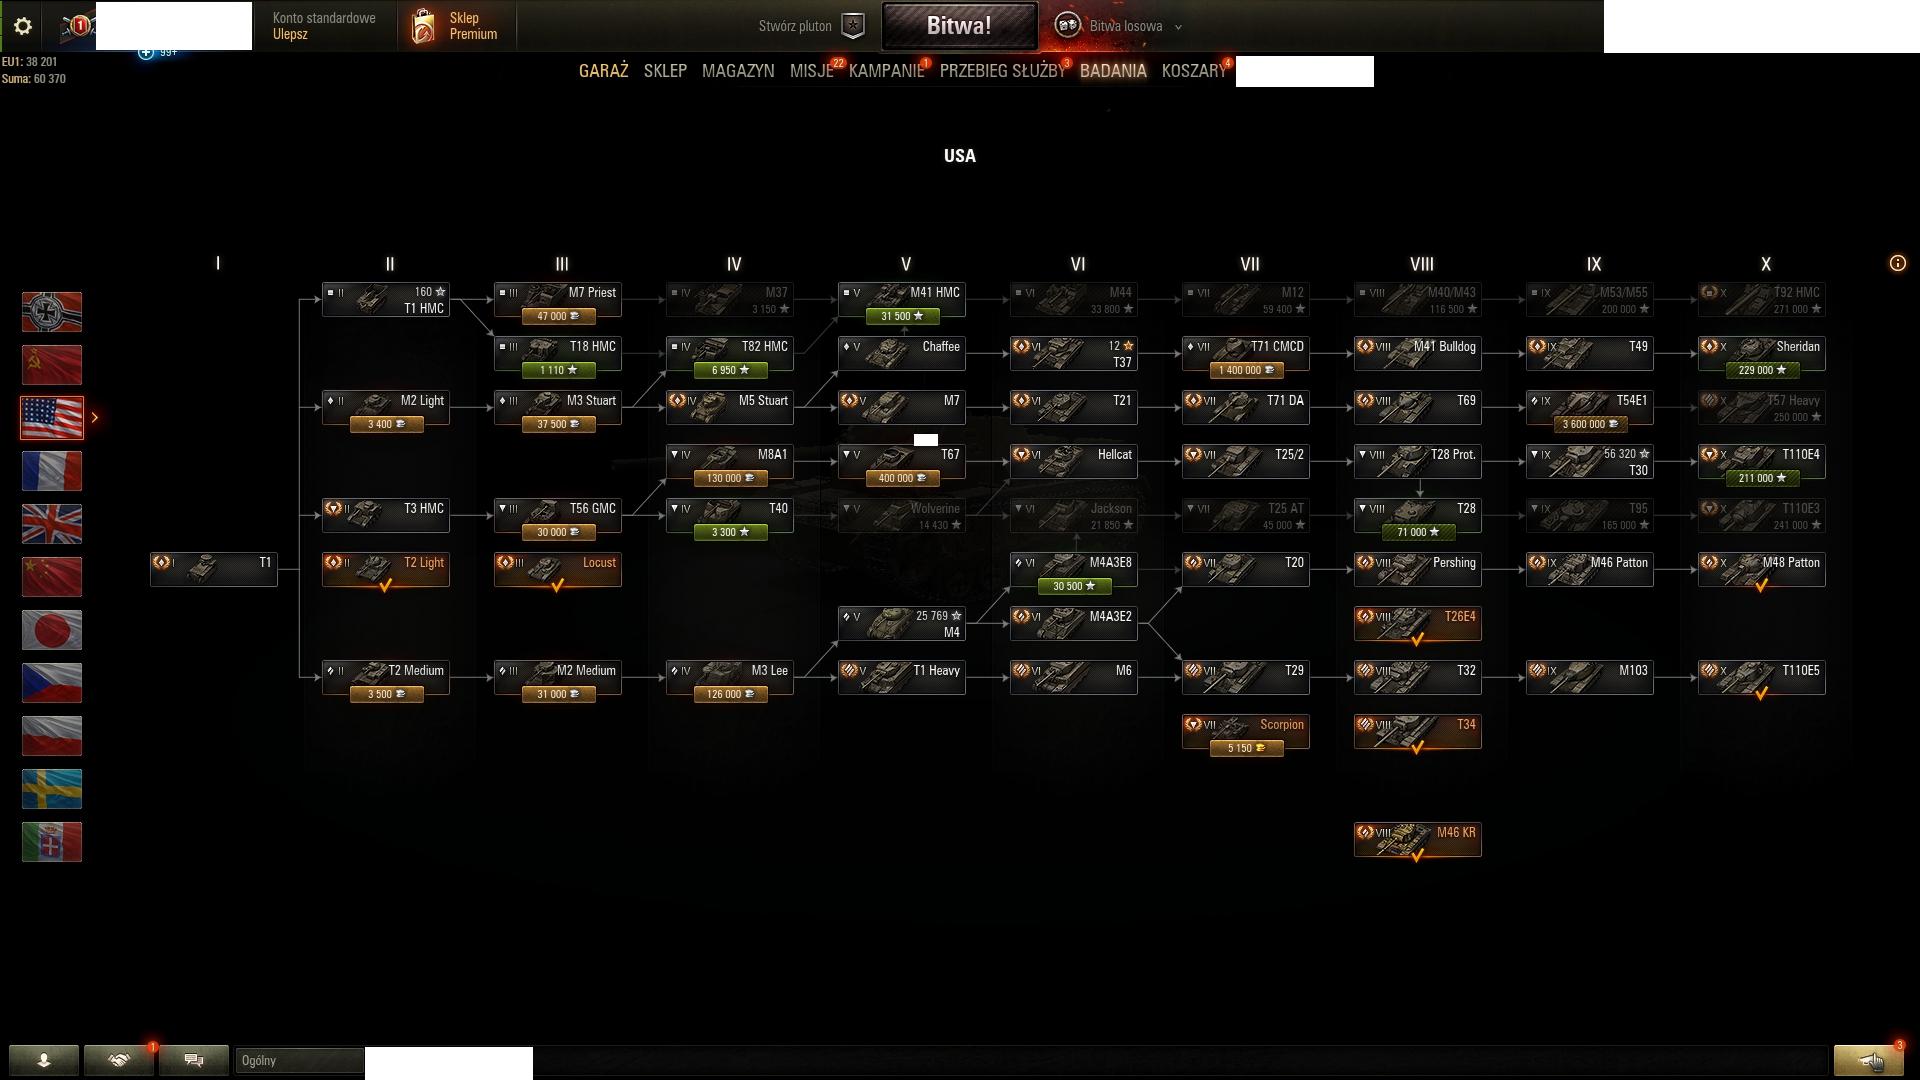Open the contacts list button
This screenshot has height=1080, width=1920.
tap(44, 1060)
